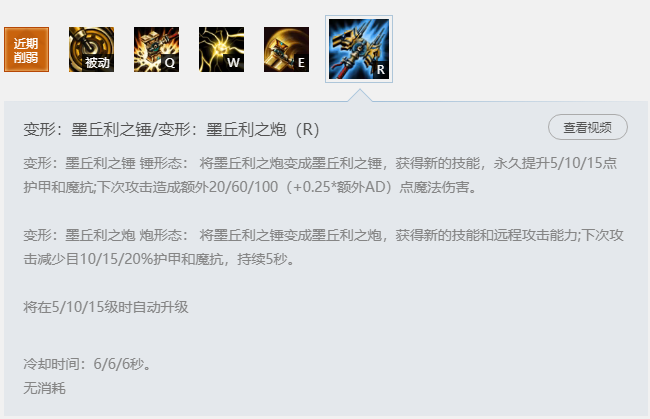Show the W lightning skill icon details
650x419 pixels.
click(221, 49)
